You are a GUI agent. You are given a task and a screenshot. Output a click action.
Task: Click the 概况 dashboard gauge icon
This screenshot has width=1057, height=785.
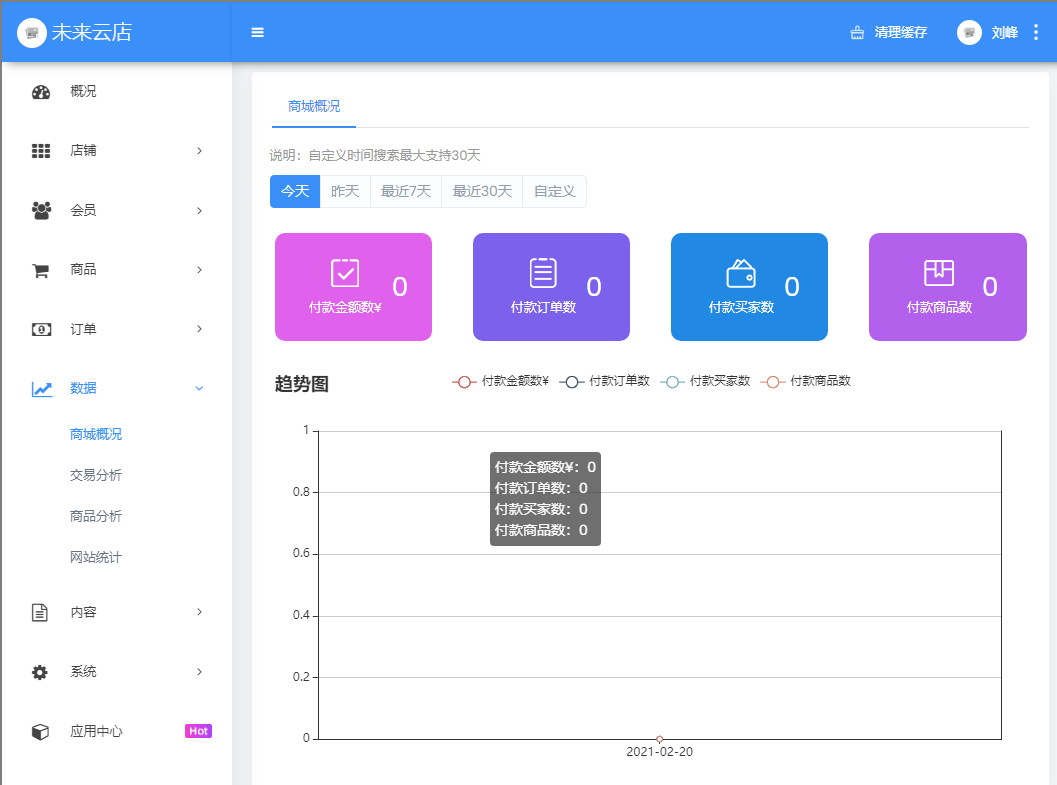pyautogui.click(x=41, y=92)
